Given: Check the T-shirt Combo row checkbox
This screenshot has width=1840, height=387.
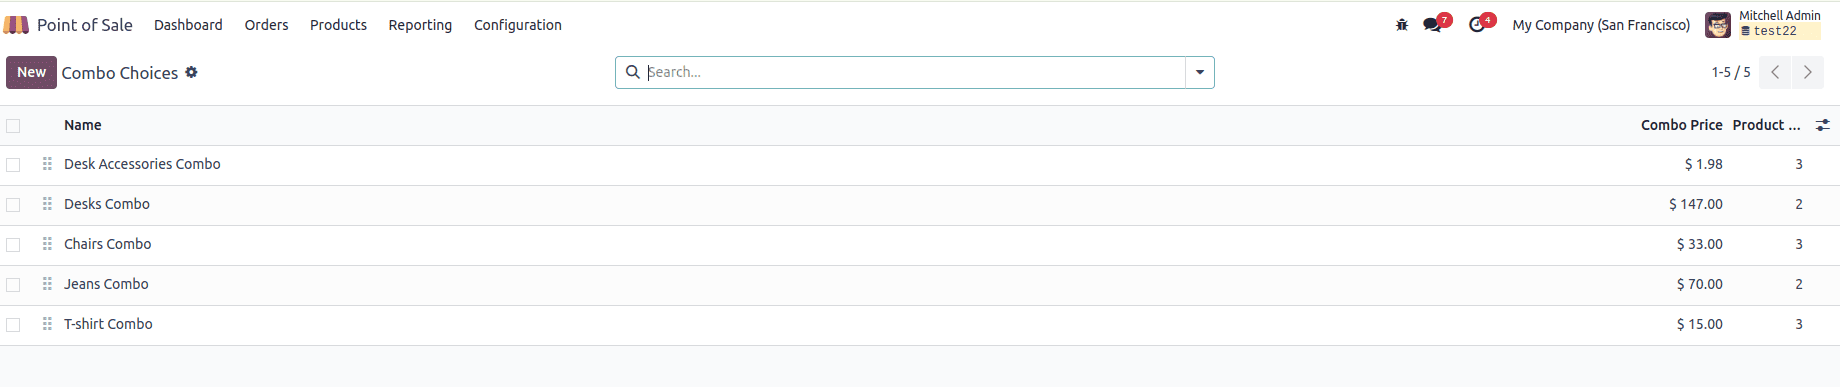Looking at the screenshot, I should pos(13,325).
